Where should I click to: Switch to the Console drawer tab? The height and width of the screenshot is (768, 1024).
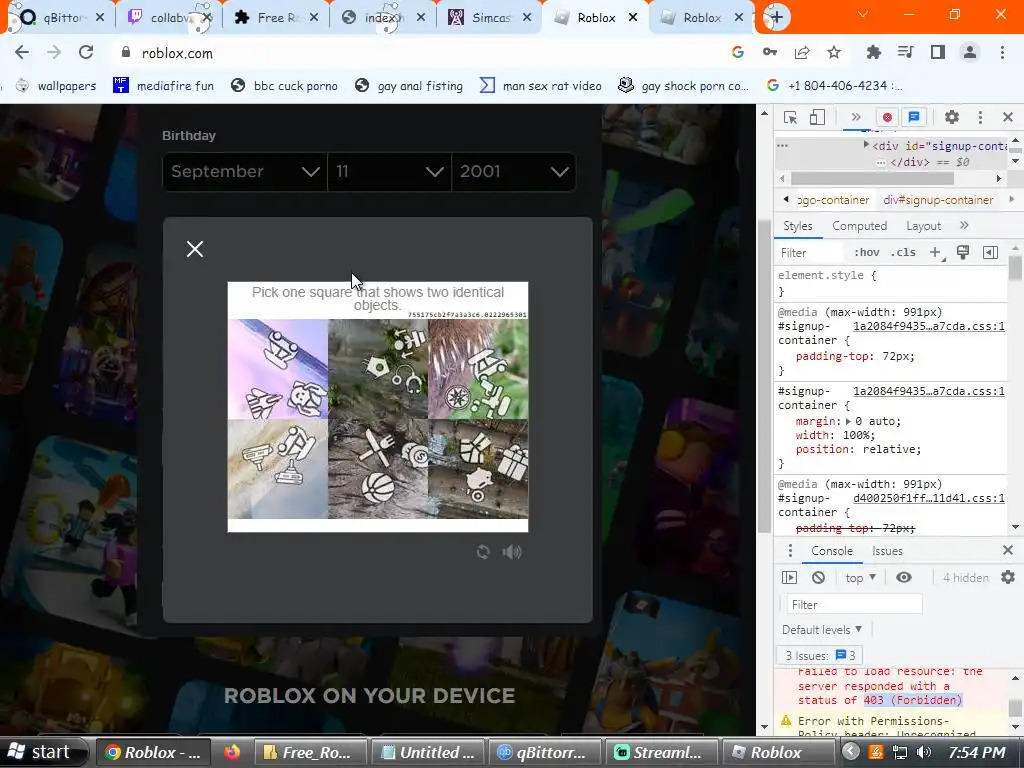tap(831, 551)
